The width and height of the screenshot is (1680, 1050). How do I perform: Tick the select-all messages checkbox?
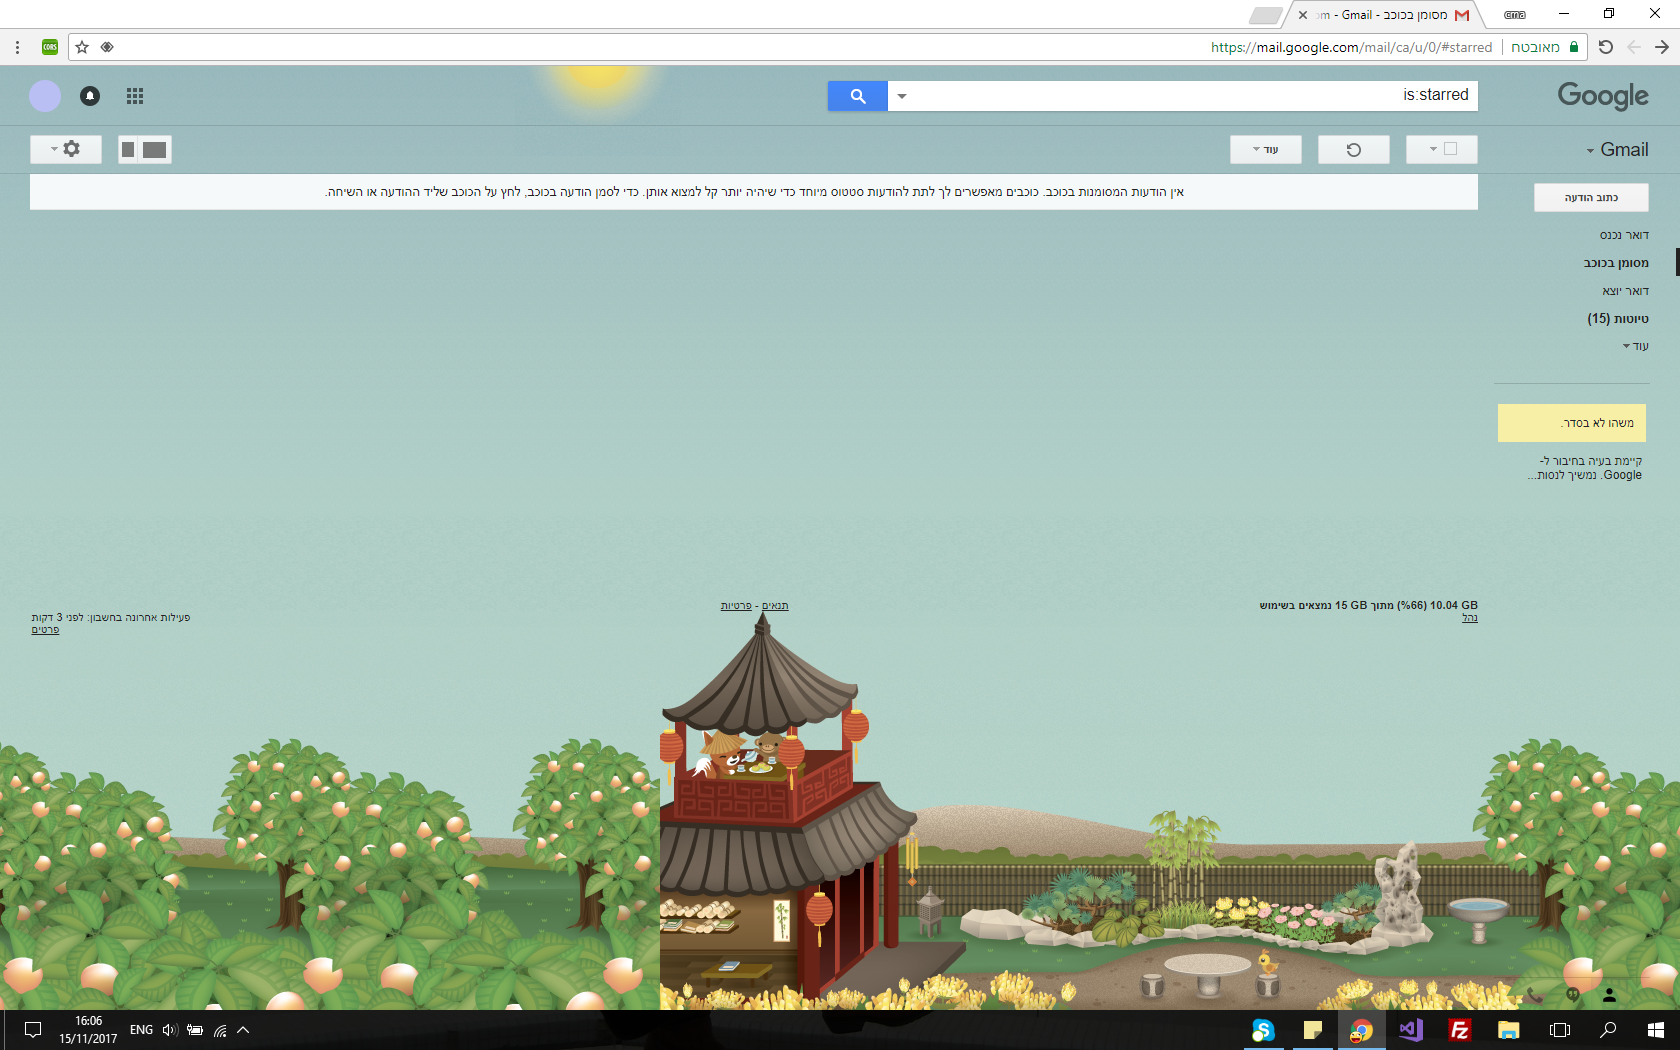click(x=1451, y=149)
